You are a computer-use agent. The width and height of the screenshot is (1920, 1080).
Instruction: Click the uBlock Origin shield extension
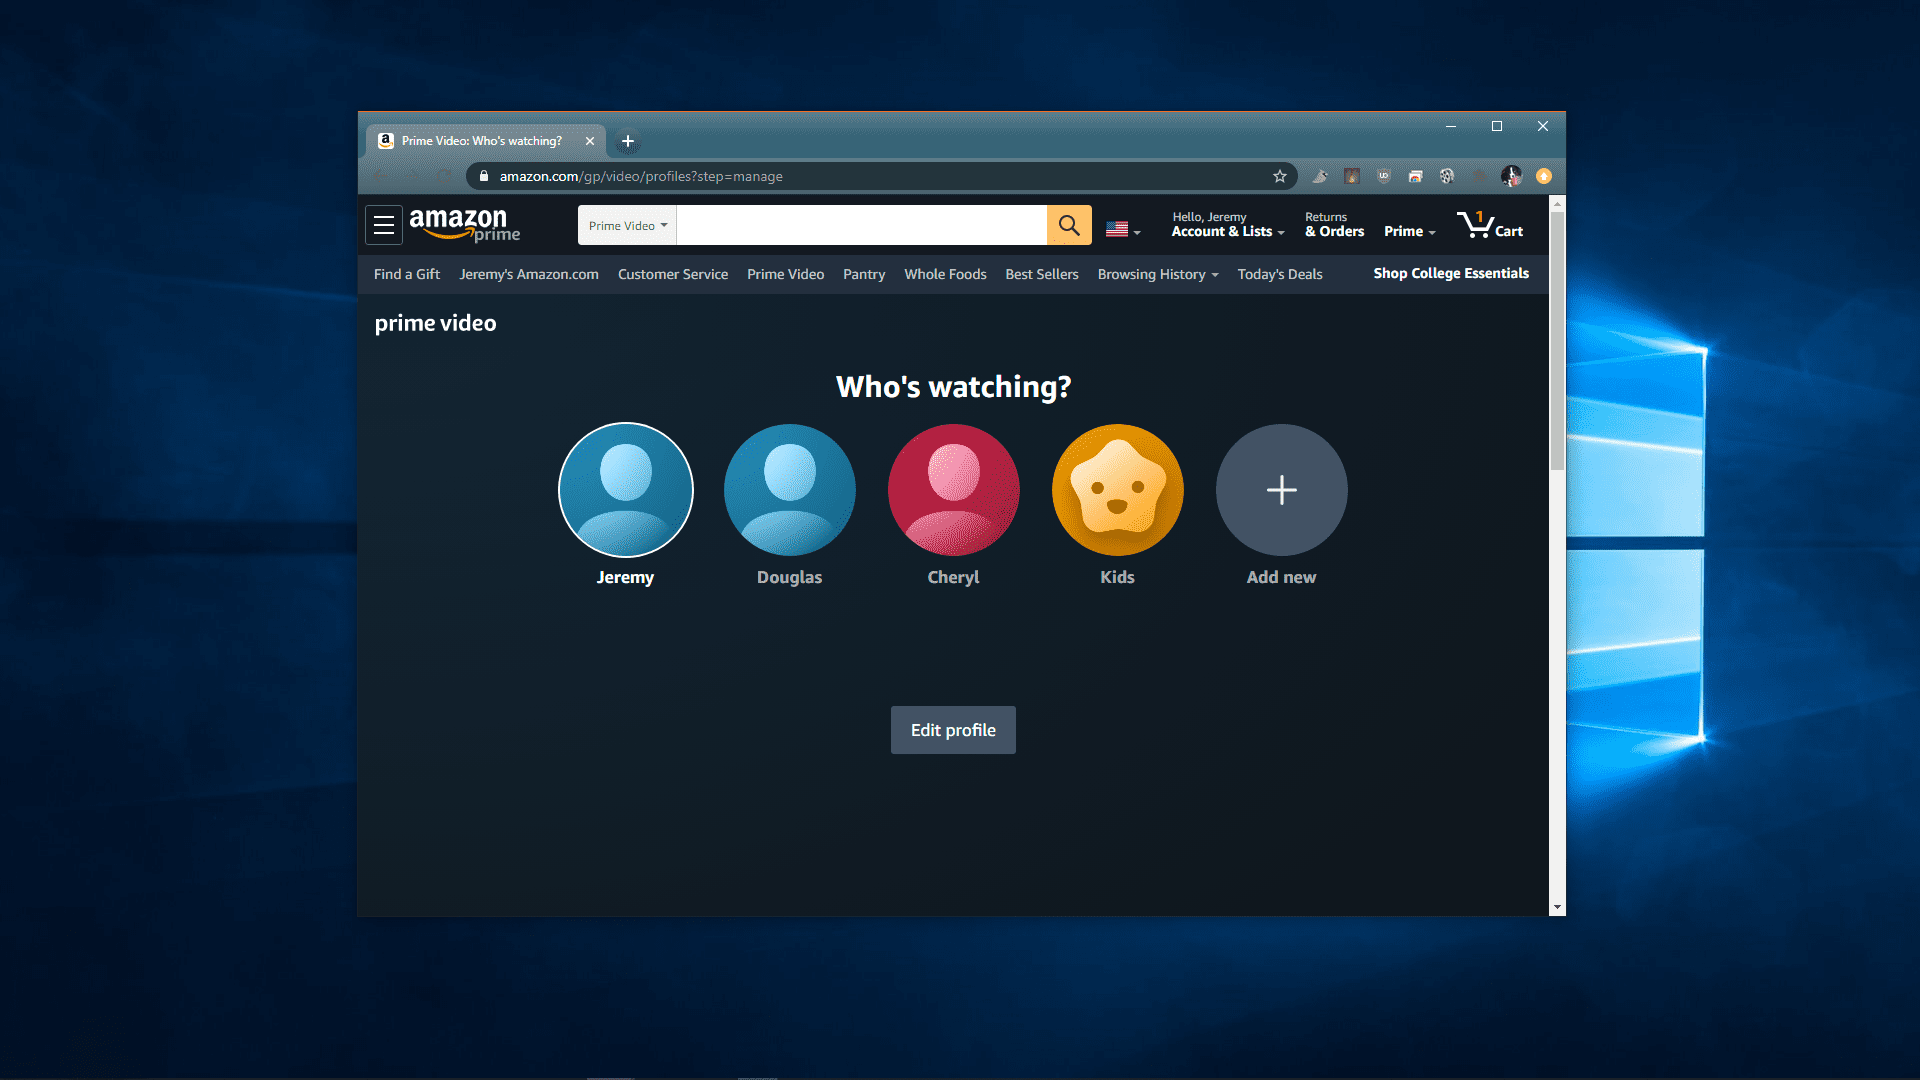point(1384,176)
